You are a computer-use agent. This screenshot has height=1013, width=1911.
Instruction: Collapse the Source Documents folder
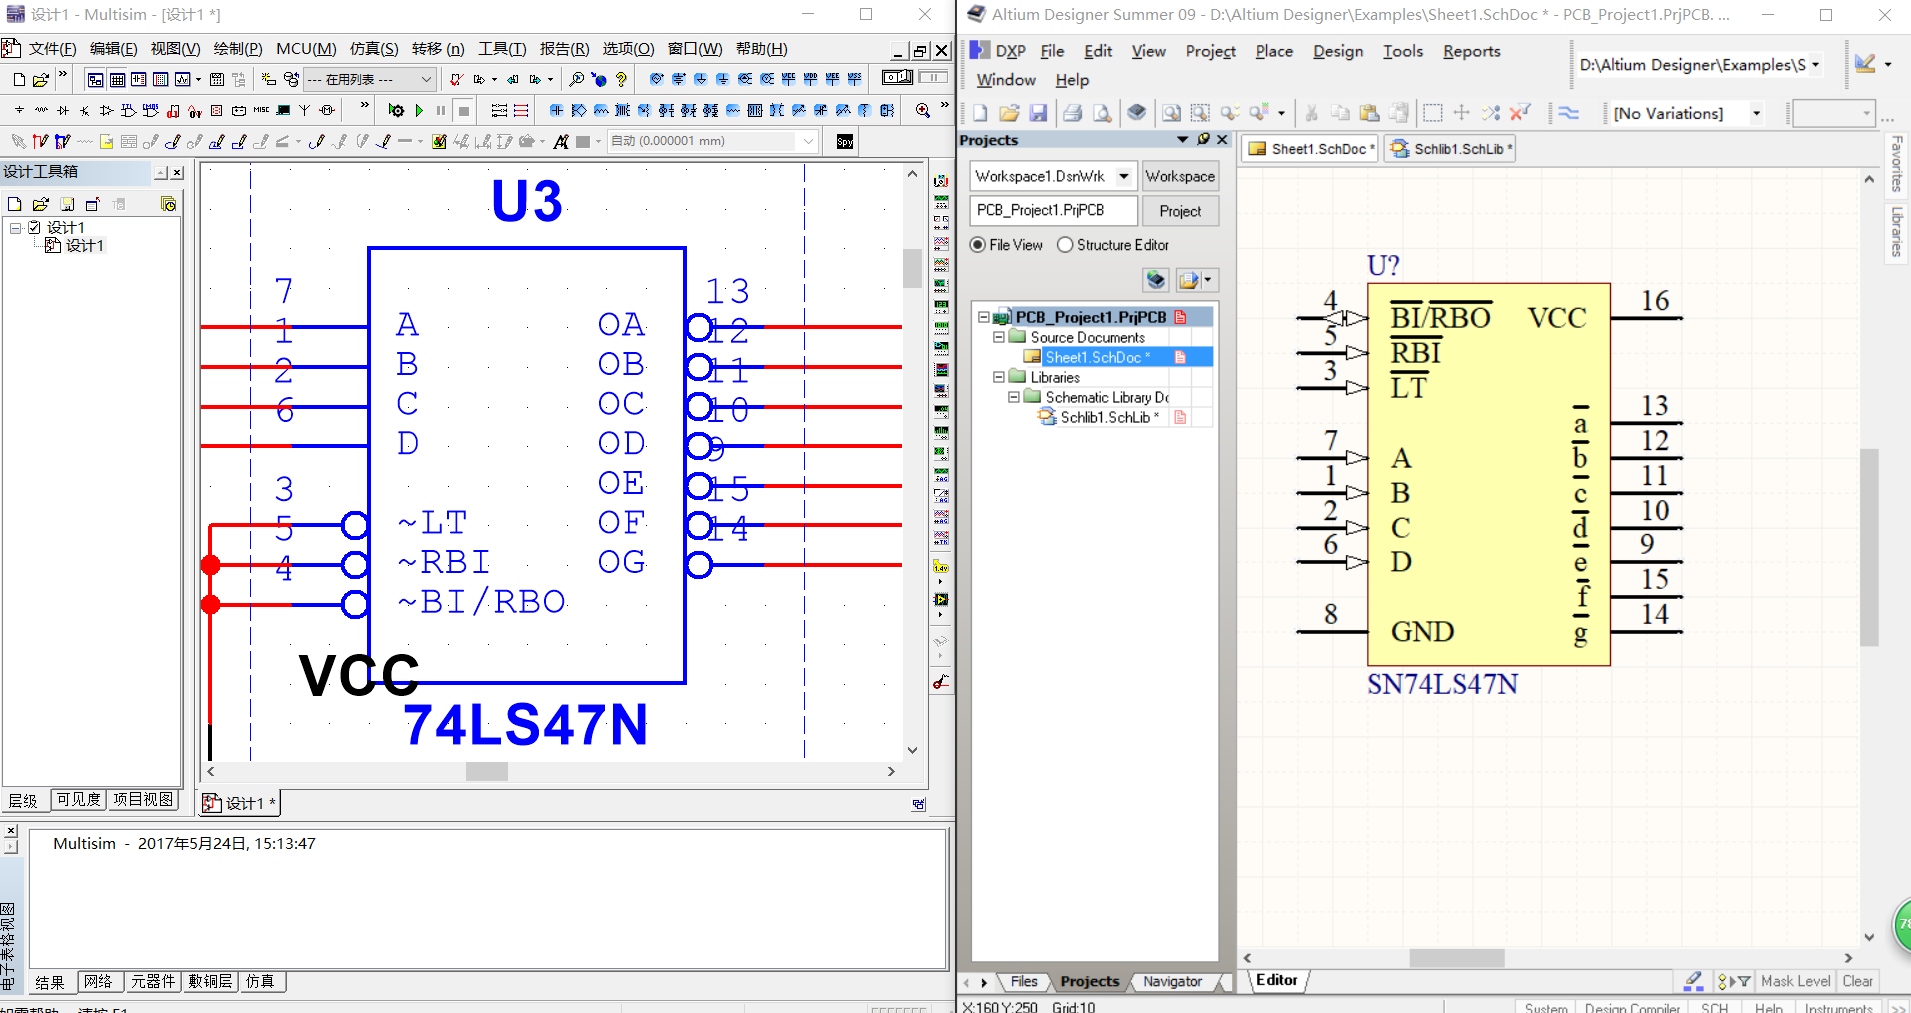pos(998,337)
